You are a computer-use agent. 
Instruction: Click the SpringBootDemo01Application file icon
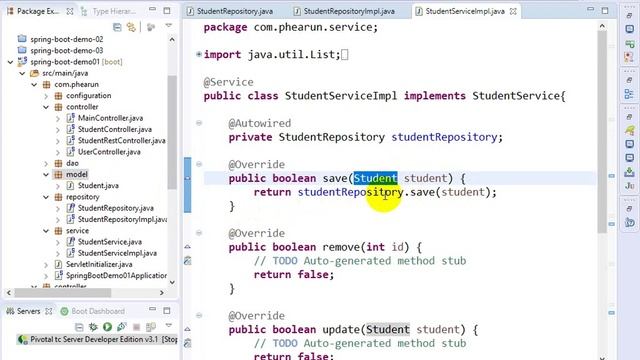point(59,276)
